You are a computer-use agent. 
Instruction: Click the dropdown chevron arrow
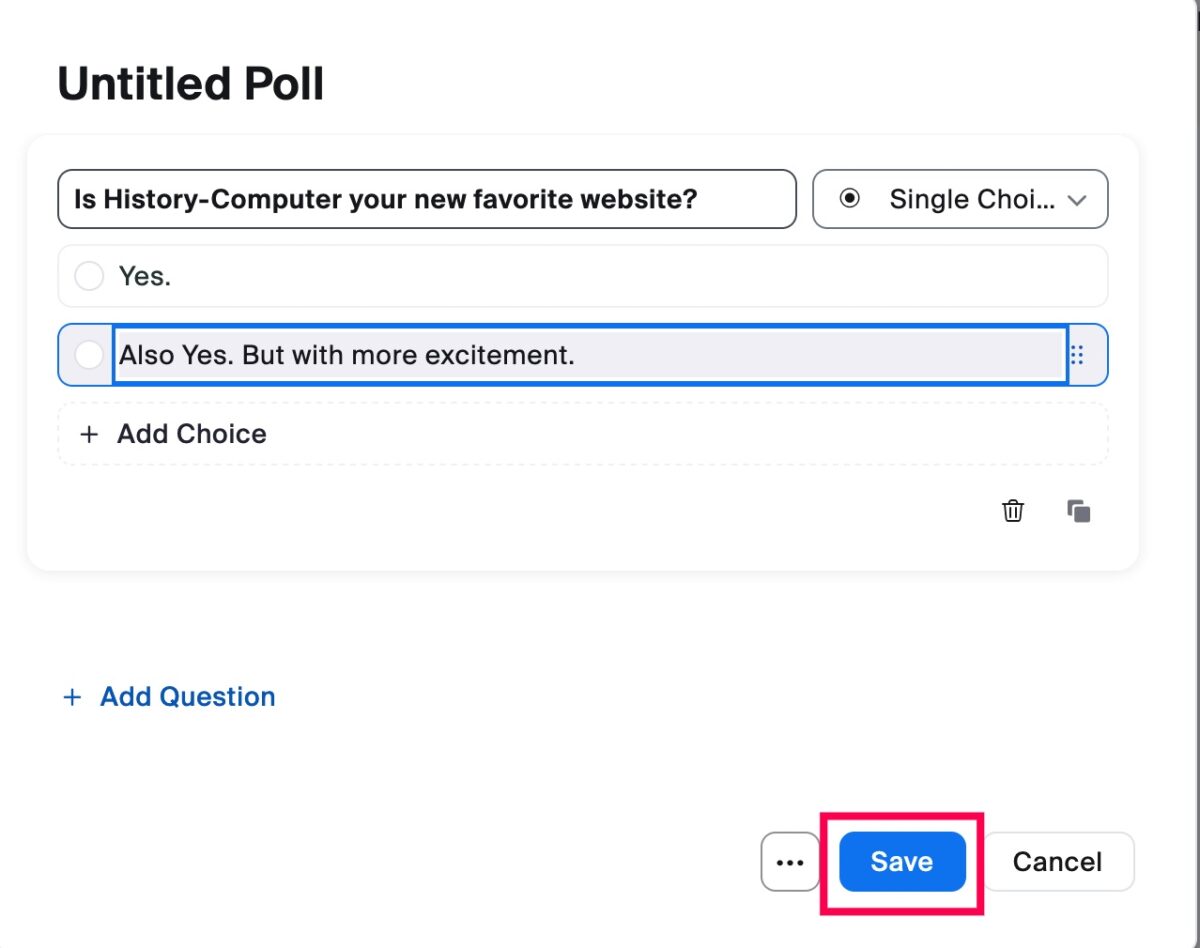coord(1077,200)
